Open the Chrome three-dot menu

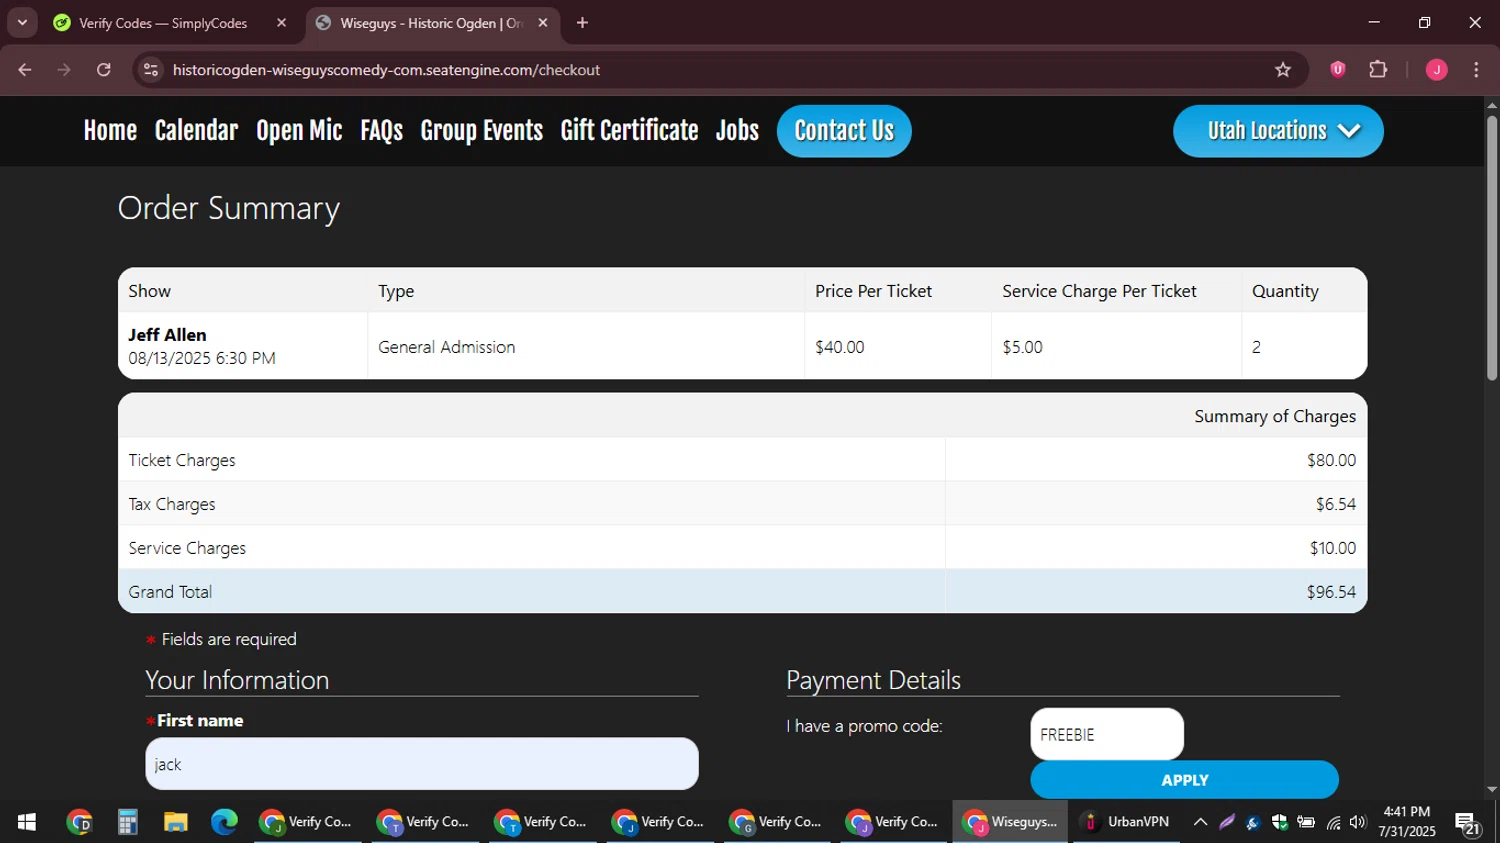pyautogui.click(x=1476, y=69)
